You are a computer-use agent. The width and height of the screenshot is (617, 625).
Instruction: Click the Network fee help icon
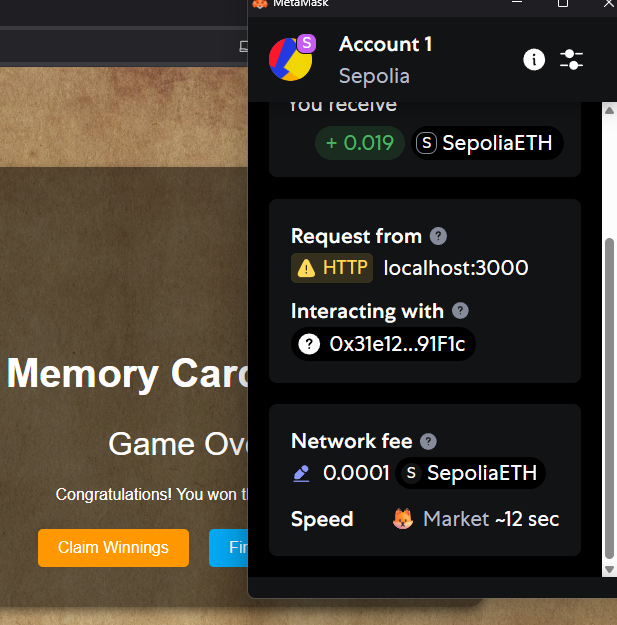coord(428,441)
